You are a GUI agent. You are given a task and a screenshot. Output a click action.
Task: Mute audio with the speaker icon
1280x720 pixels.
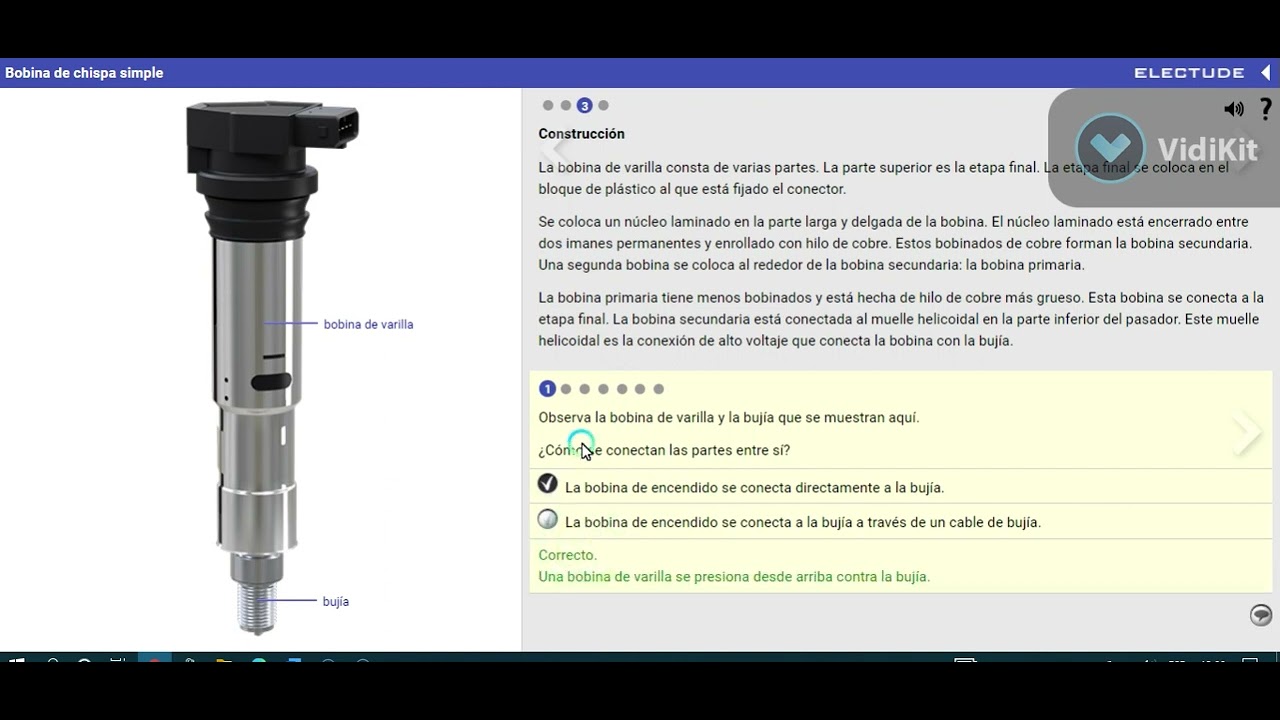[1234, 109]
